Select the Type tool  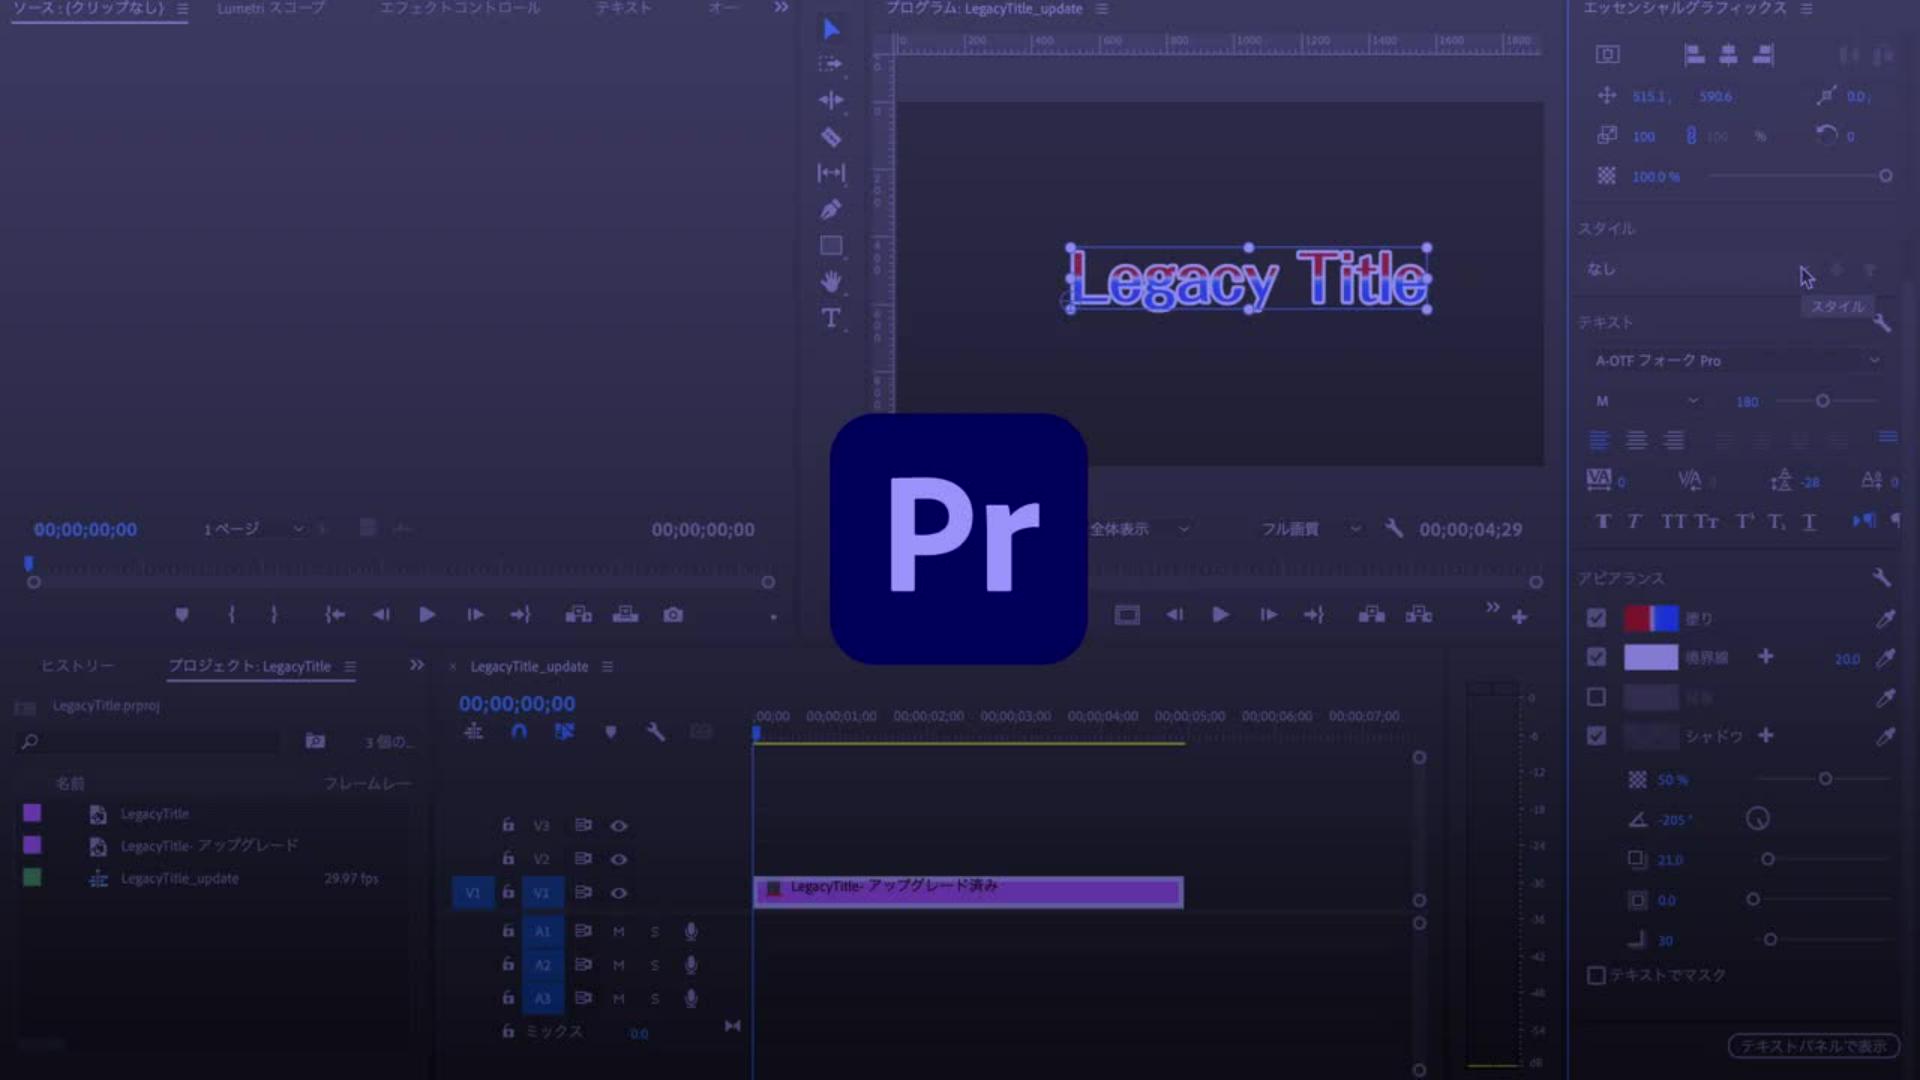click(x=830, y=318)
